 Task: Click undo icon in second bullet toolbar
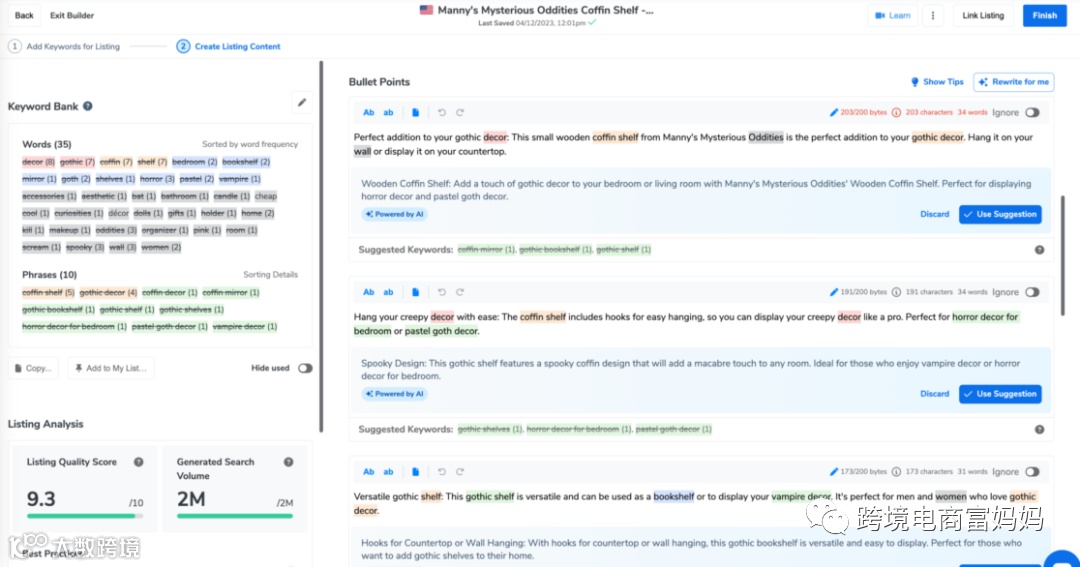442,292
